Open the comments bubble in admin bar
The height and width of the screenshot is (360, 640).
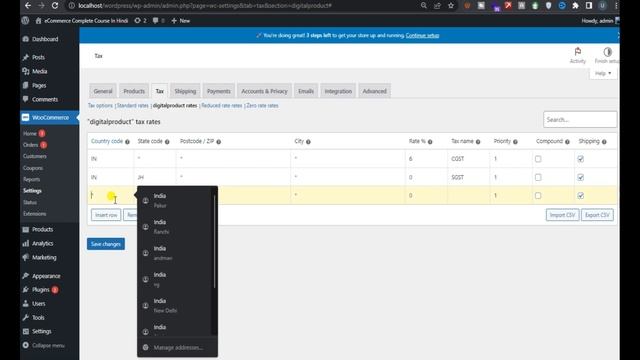[x=158, y=20]
